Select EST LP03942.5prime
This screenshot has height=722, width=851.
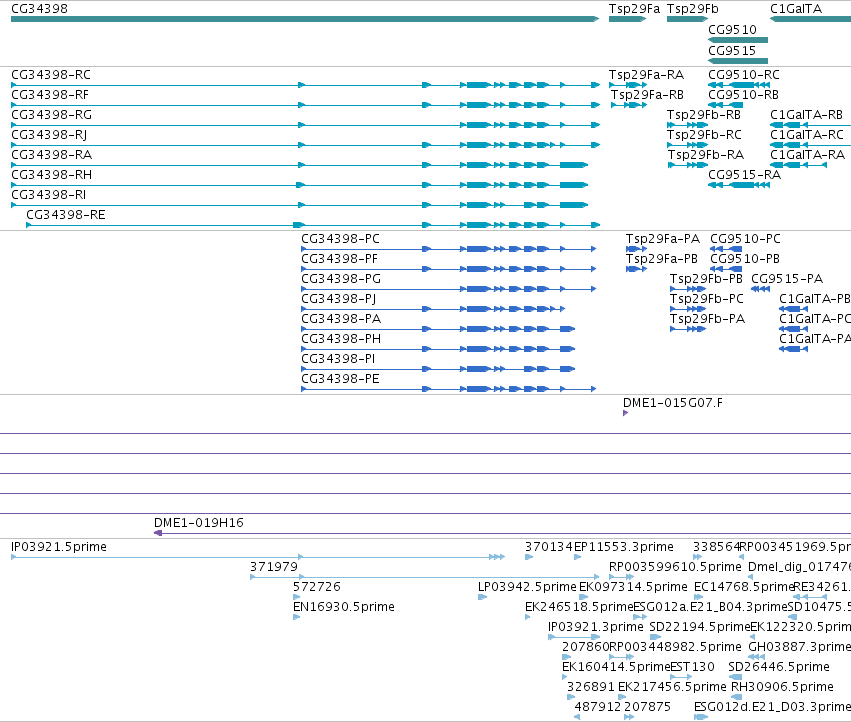(x=482, y=597)
